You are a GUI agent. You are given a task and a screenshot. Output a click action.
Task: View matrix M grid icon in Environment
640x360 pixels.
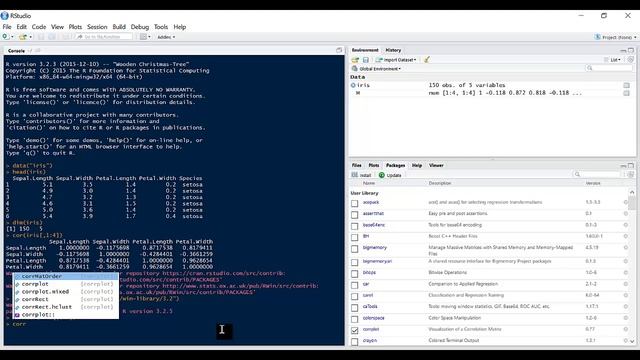[x=627, y=93]
